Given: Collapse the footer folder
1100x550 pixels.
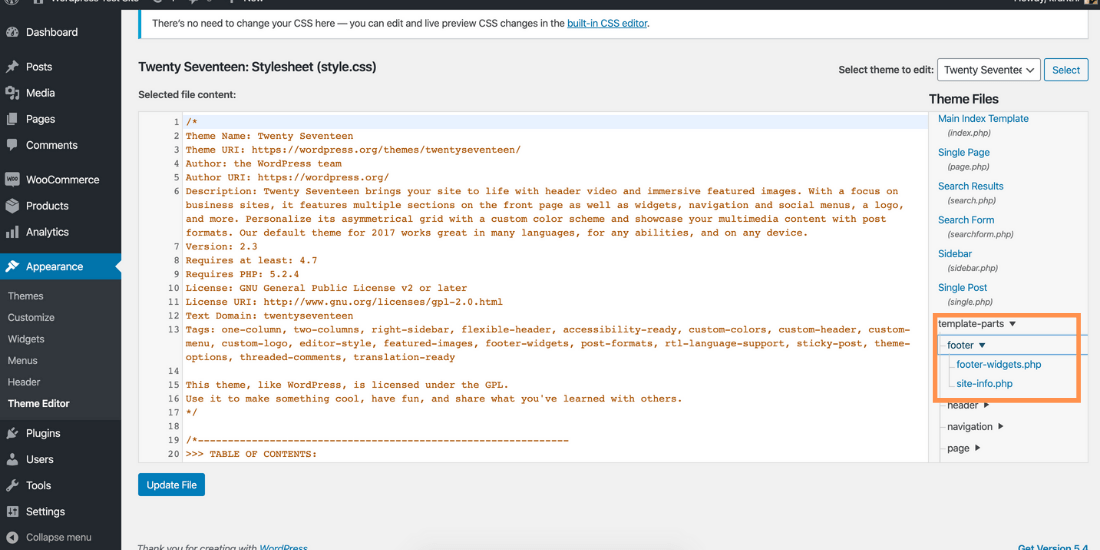Looking at the screenshot, I should tap(967, 345).
